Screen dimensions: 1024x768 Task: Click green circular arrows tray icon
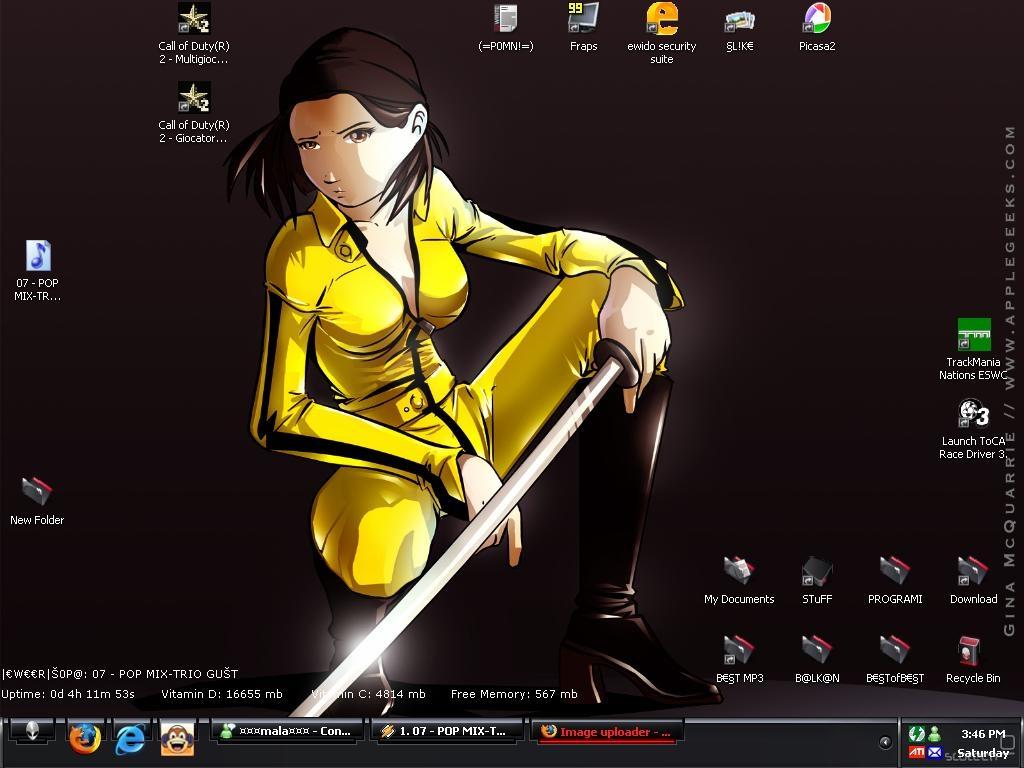pyautogui.click(x=916, y=733)
